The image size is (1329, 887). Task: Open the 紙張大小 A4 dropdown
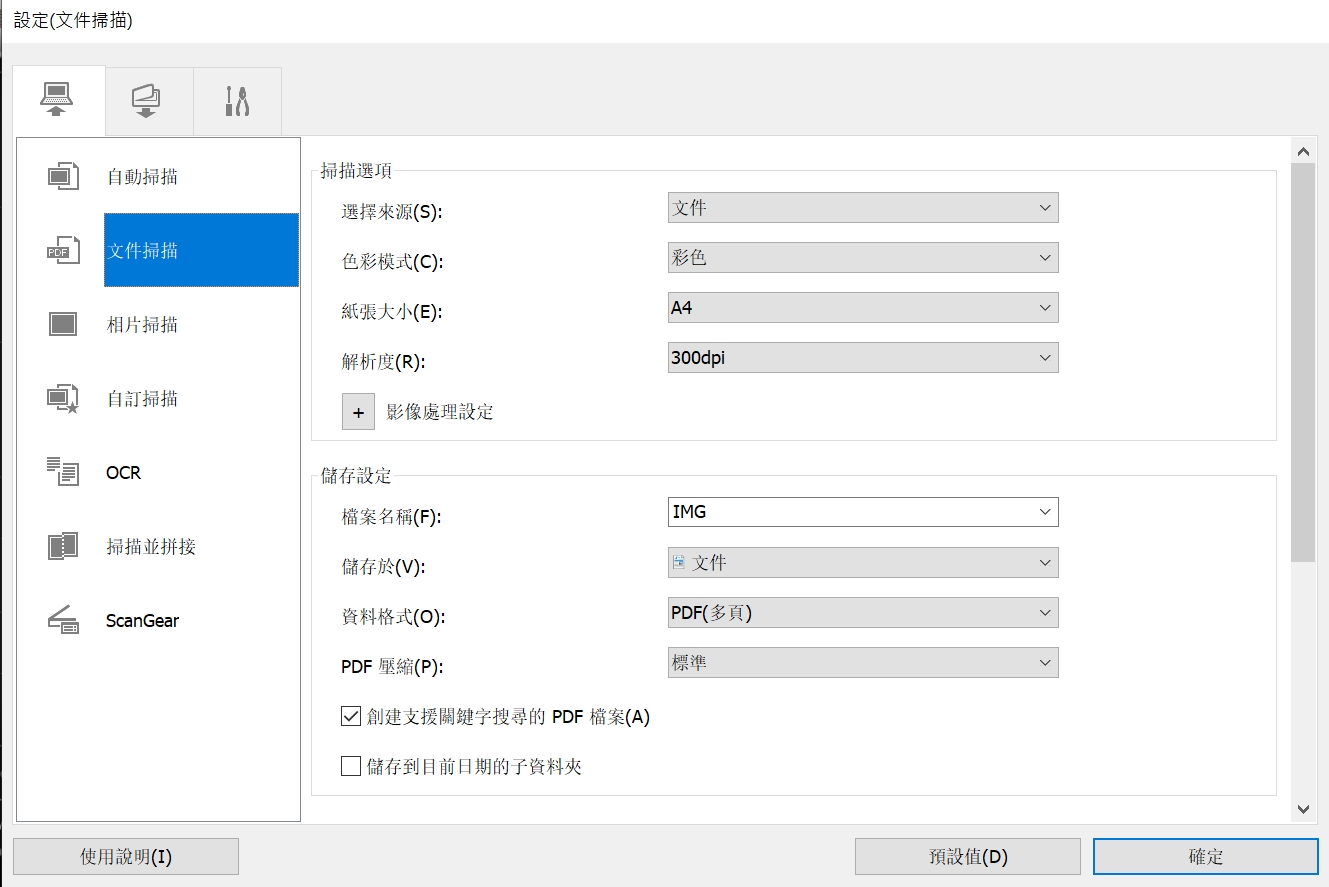pos(863,308)
